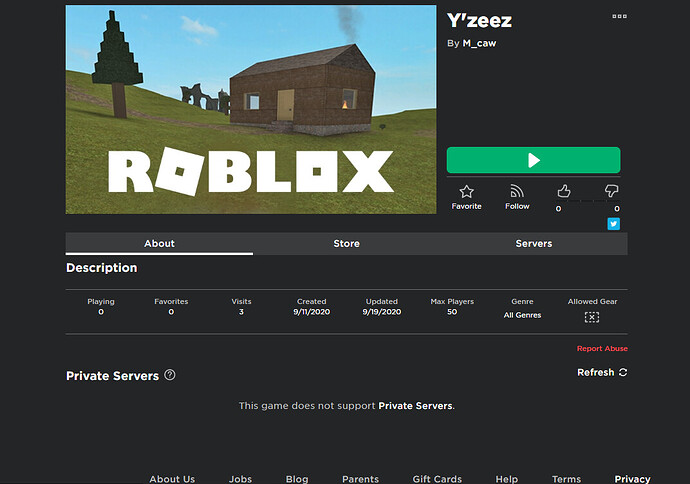Open the Blog footer link

(297, 479)
